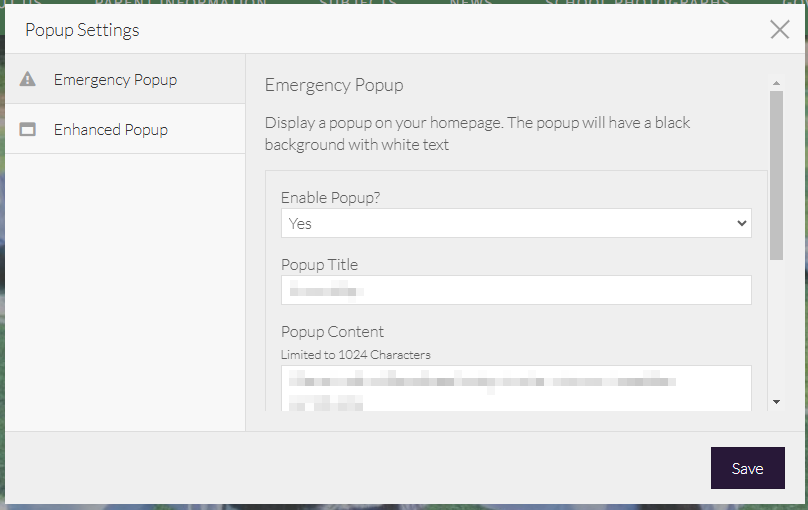Save the popup settings
Screen dimensions: 808x510
point(747,468)
